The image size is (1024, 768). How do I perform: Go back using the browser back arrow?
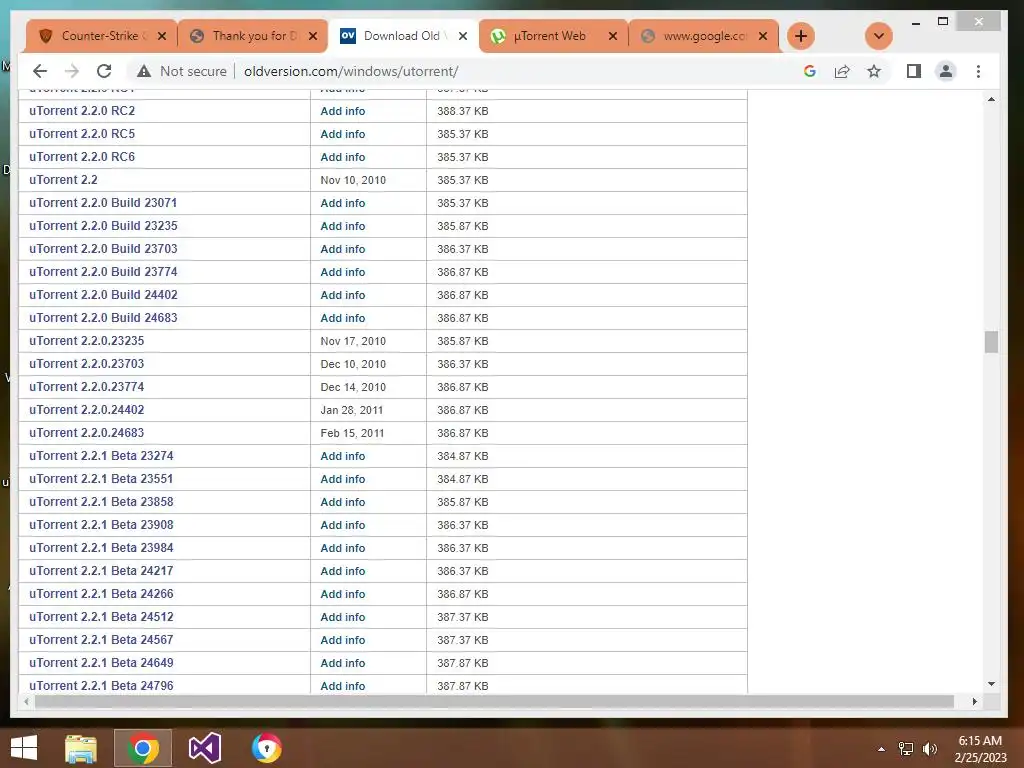pyautogui.click(x=40, y=71)
